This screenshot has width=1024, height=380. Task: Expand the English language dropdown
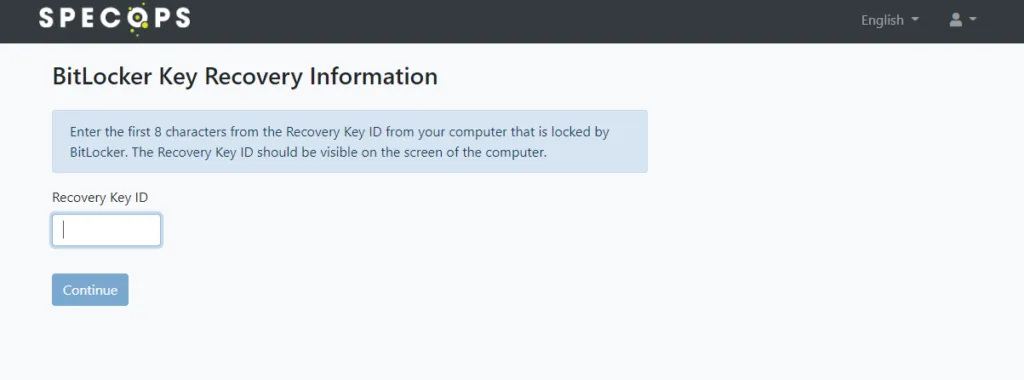(889, 20)
